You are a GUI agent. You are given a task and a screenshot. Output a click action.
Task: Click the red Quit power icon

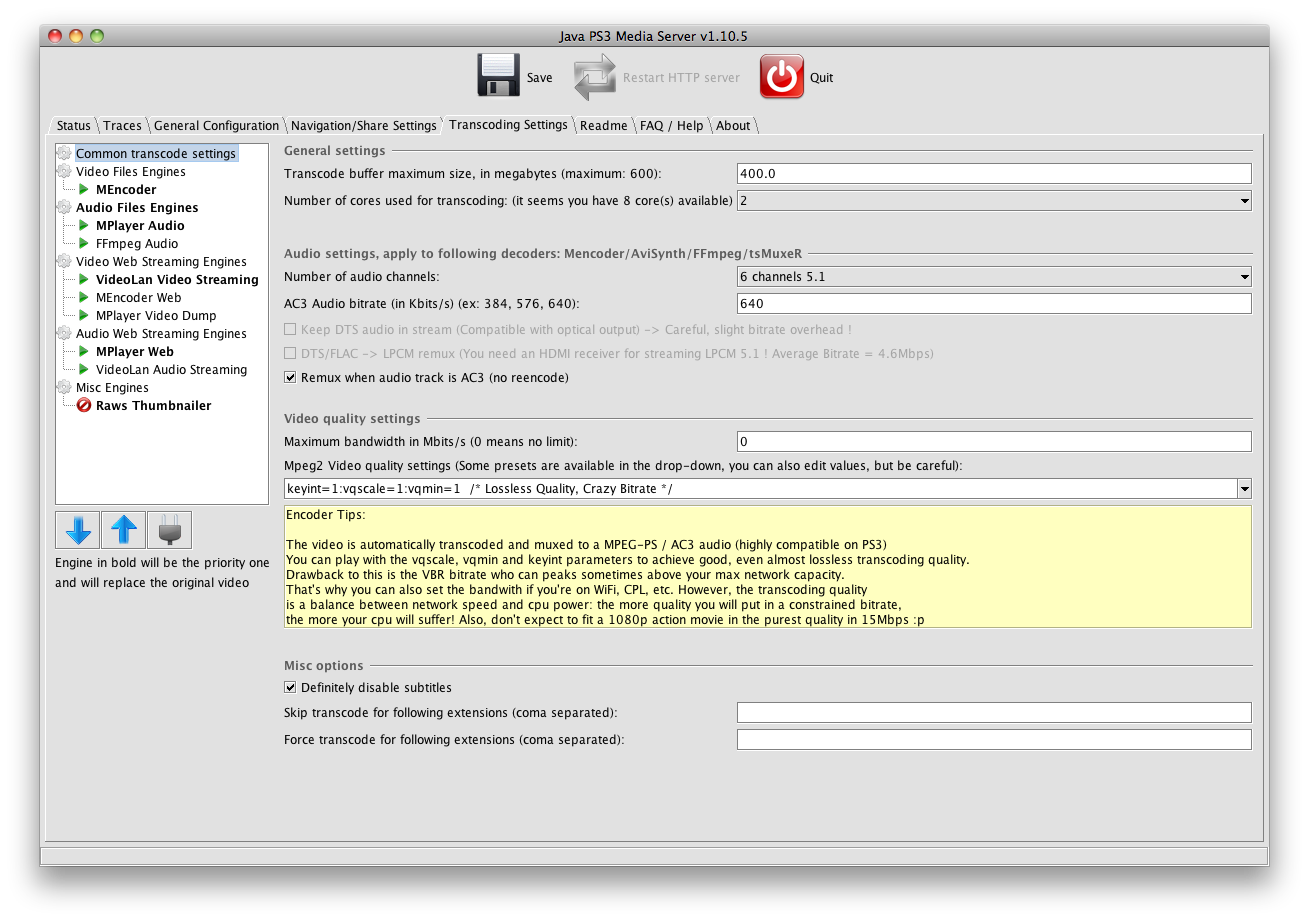click(782, 77)
